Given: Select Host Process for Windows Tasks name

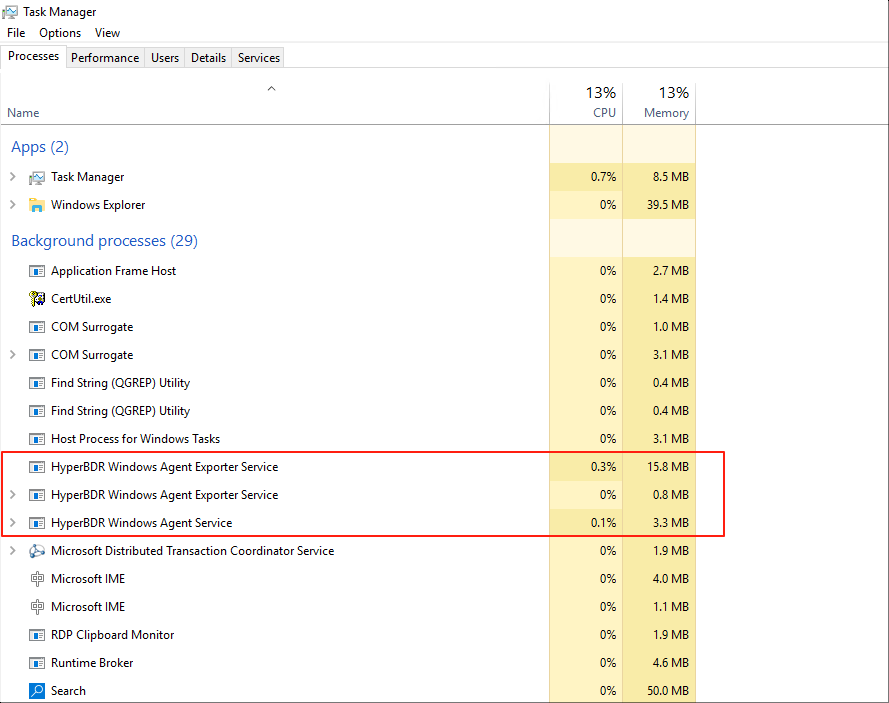Looking at the screenshot, I should [x=136, y=439].
